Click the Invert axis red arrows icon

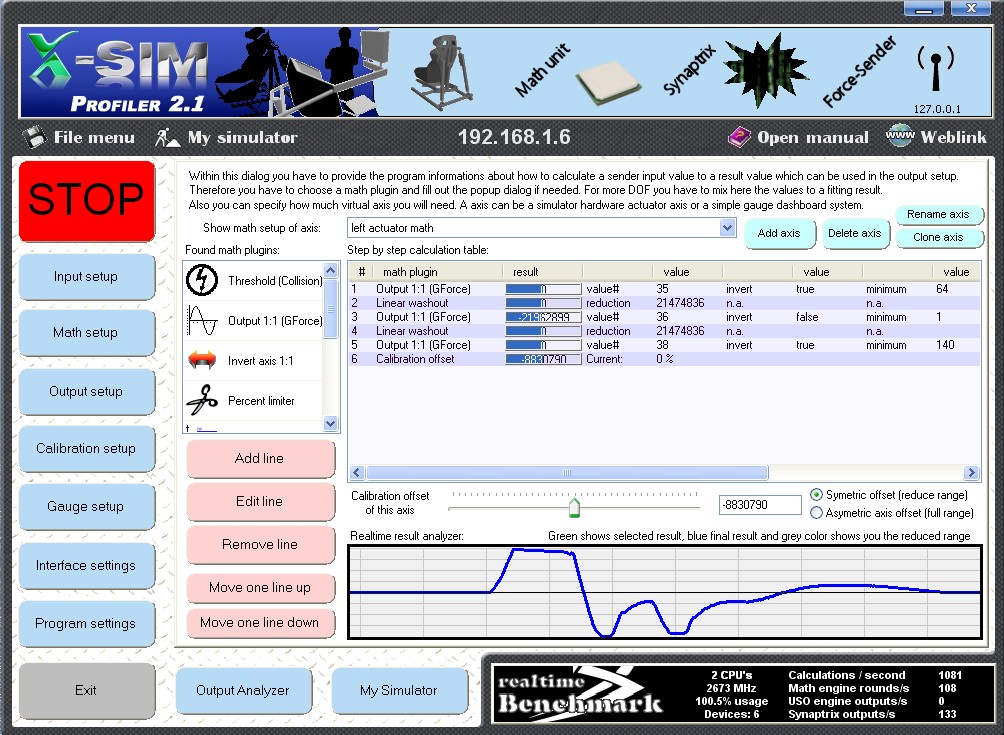point(202,360)
